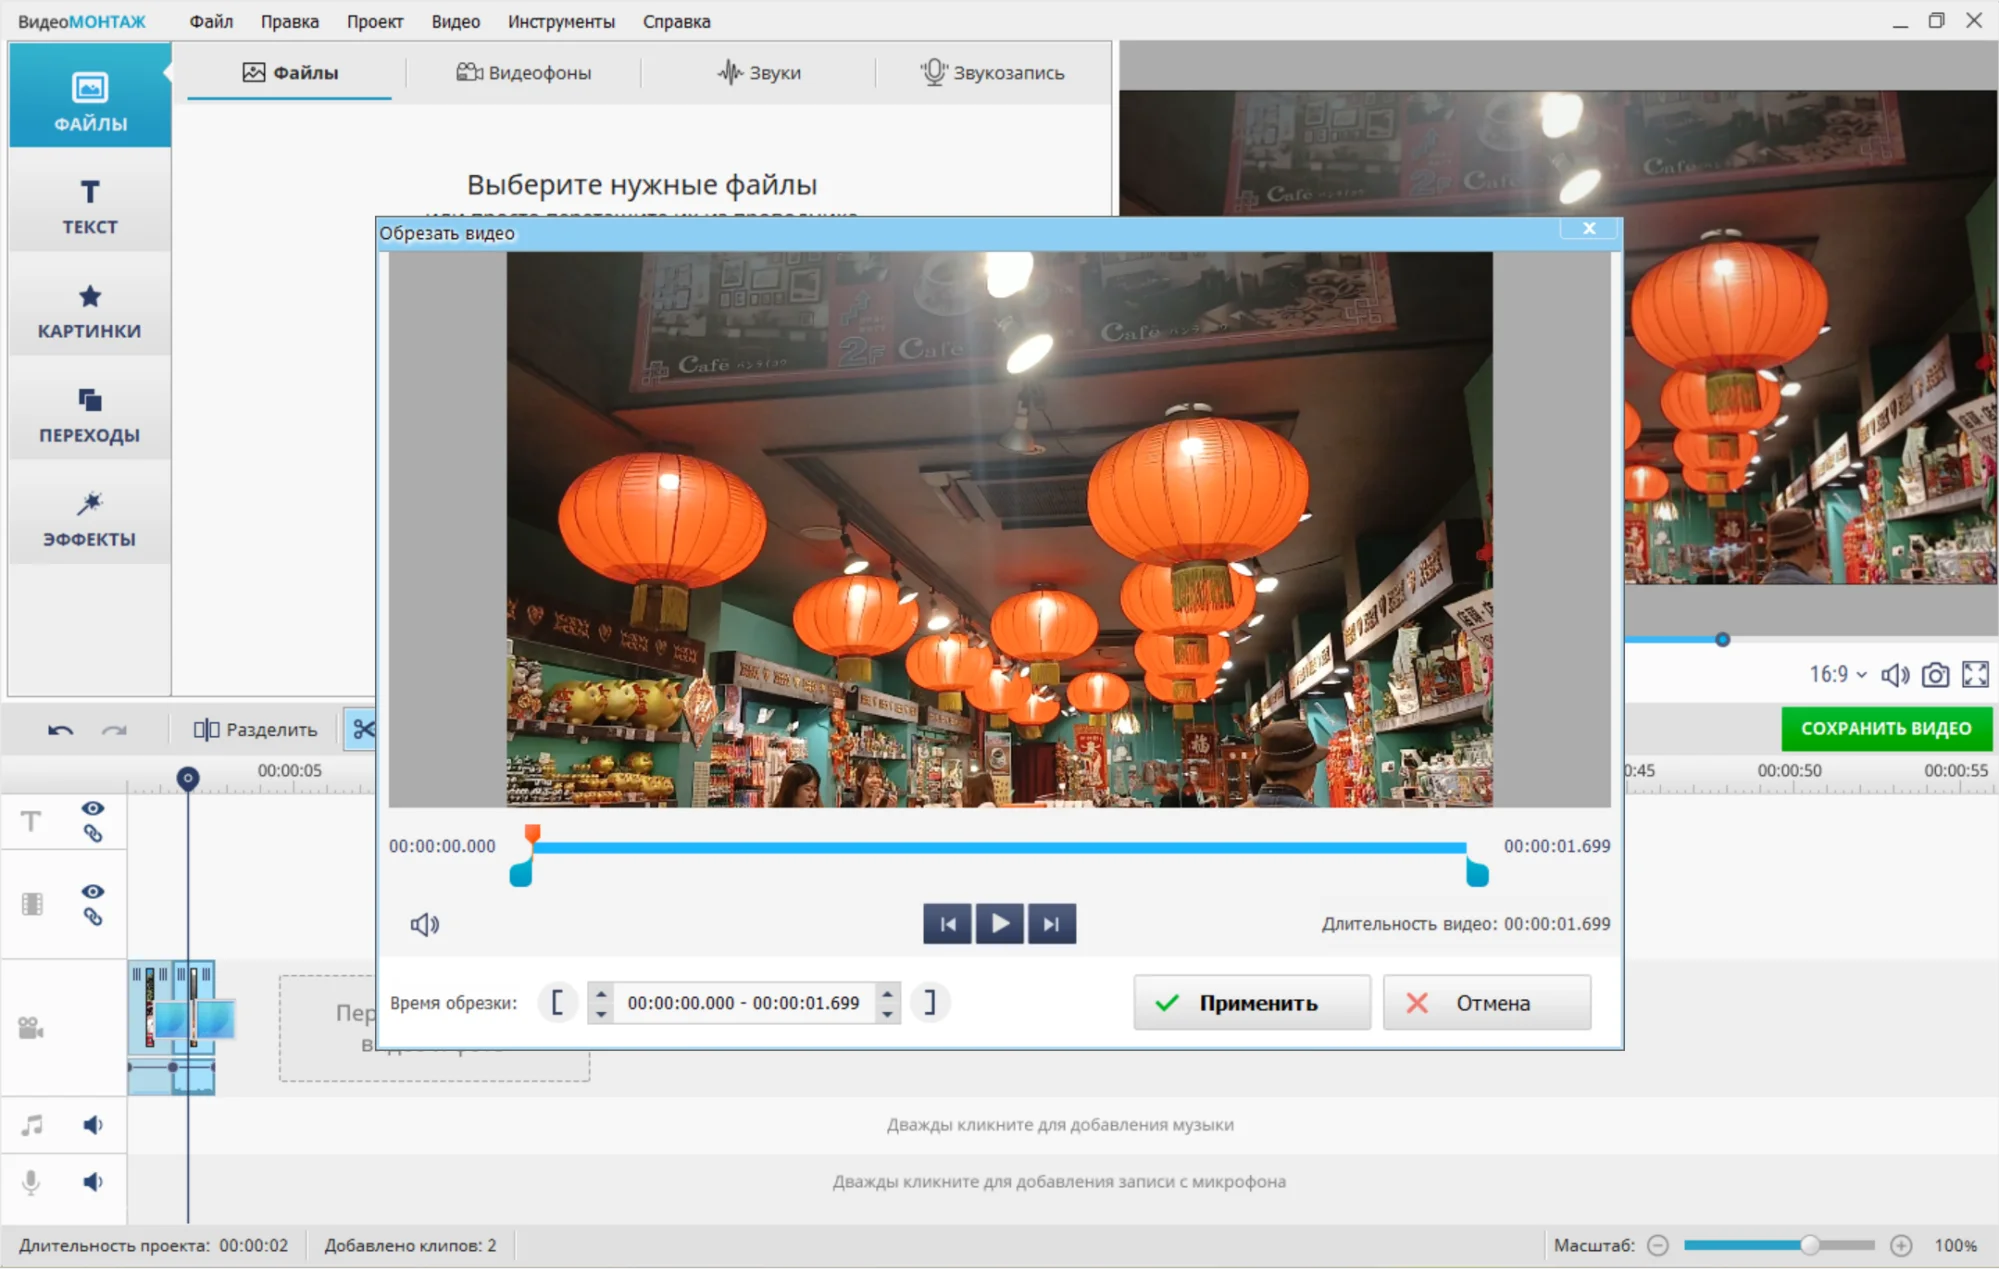
Task: Click the trim time range input field
Action: pyautogui.click(x=744, y=1003)
